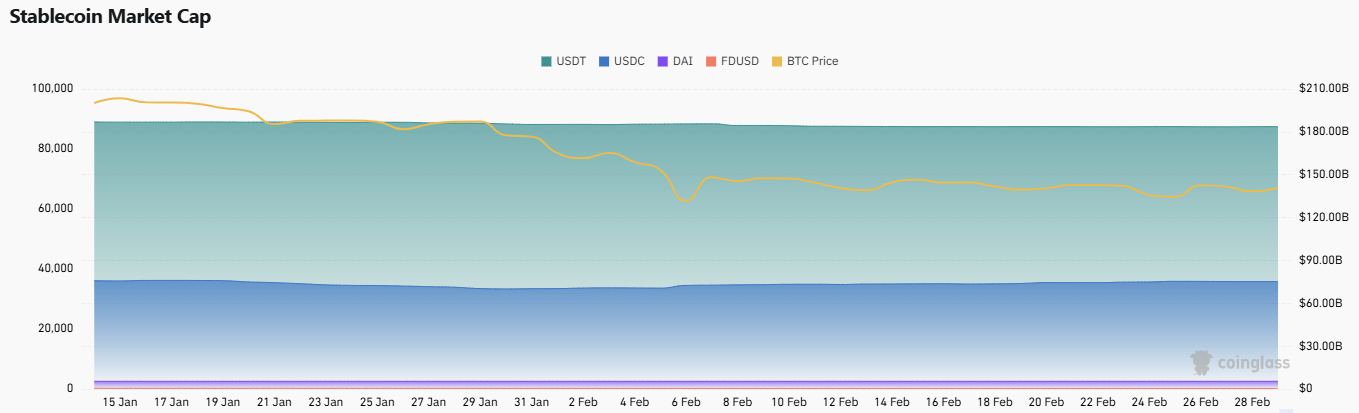Image resolution: width=1359 pixels, height=413 pixels.
Task: Click the $90.00B right axis label
Action: click(x=1319, y=260)
